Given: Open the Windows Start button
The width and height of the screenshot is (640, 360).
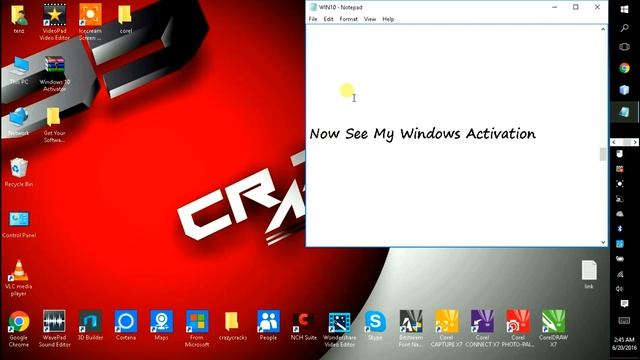Looking at the screenshot, I should coord(624,9).
